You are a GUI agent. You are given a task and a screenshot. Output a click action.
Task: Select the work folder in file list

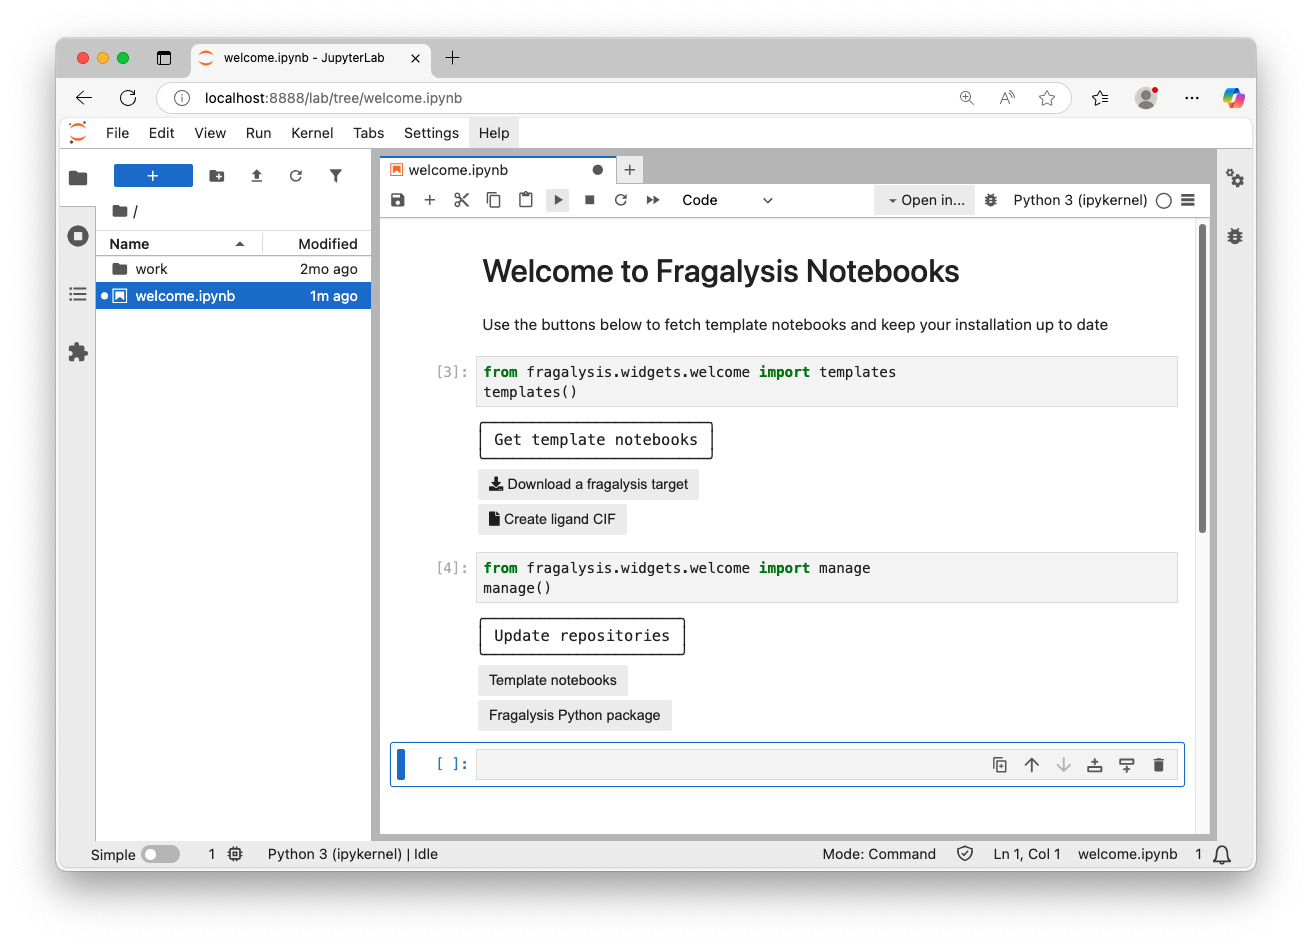233,269
